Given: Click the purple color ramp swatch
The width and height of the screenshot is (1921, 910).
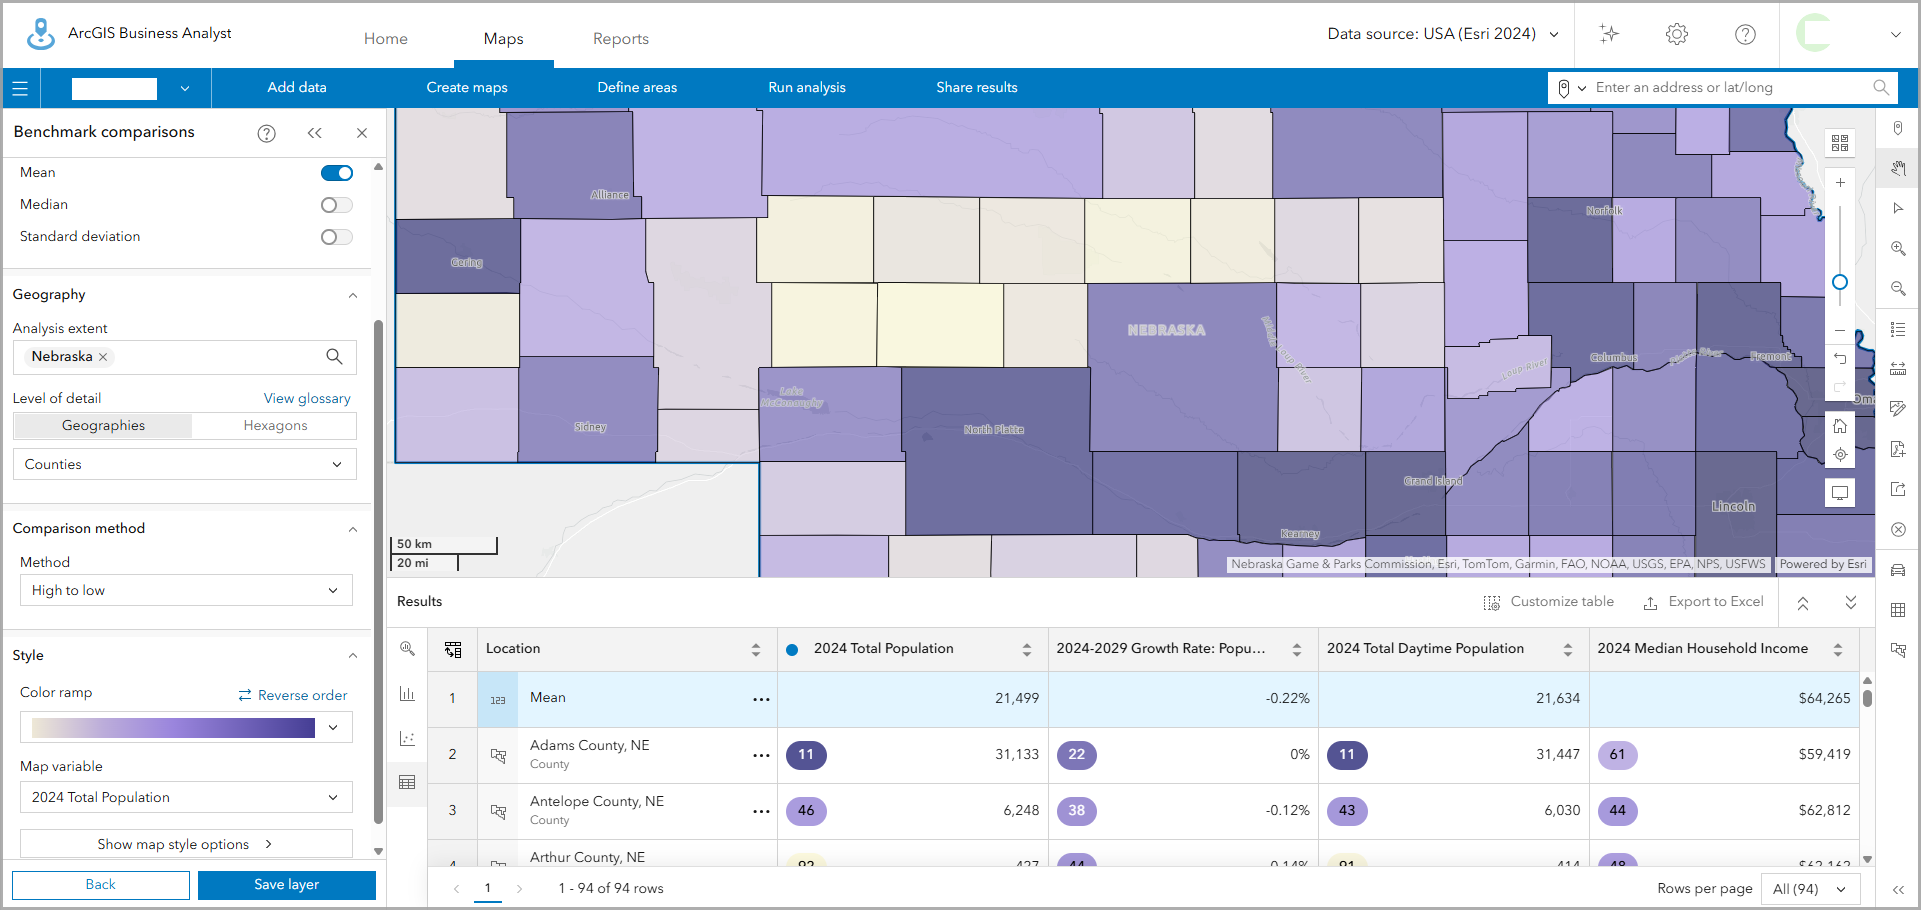Looking at the screenshot, I should (173, 727).
